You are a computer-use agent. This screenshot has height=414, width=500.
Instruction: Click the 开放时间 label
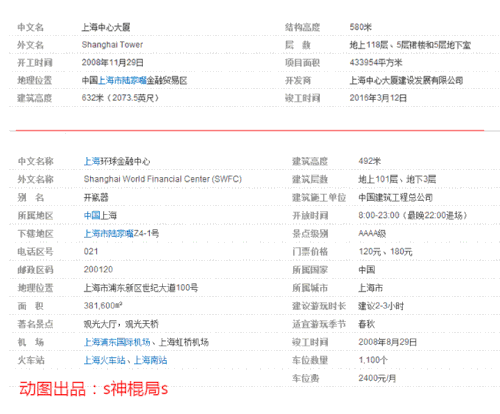310,215
